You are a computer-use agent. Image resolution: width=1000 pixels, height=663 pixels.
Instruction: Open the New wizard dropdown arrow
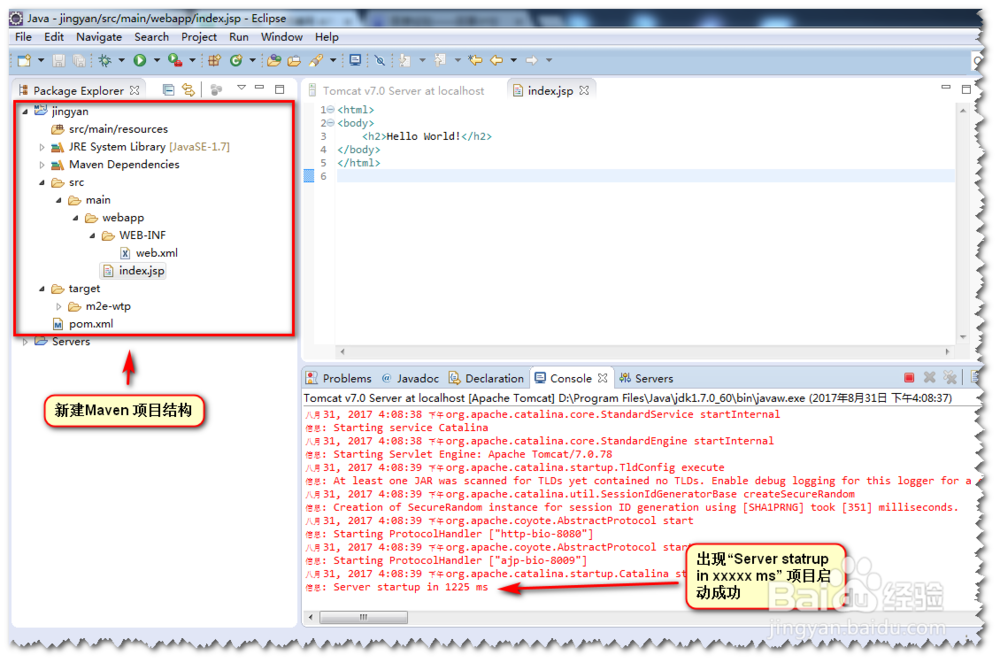(41, 61)
